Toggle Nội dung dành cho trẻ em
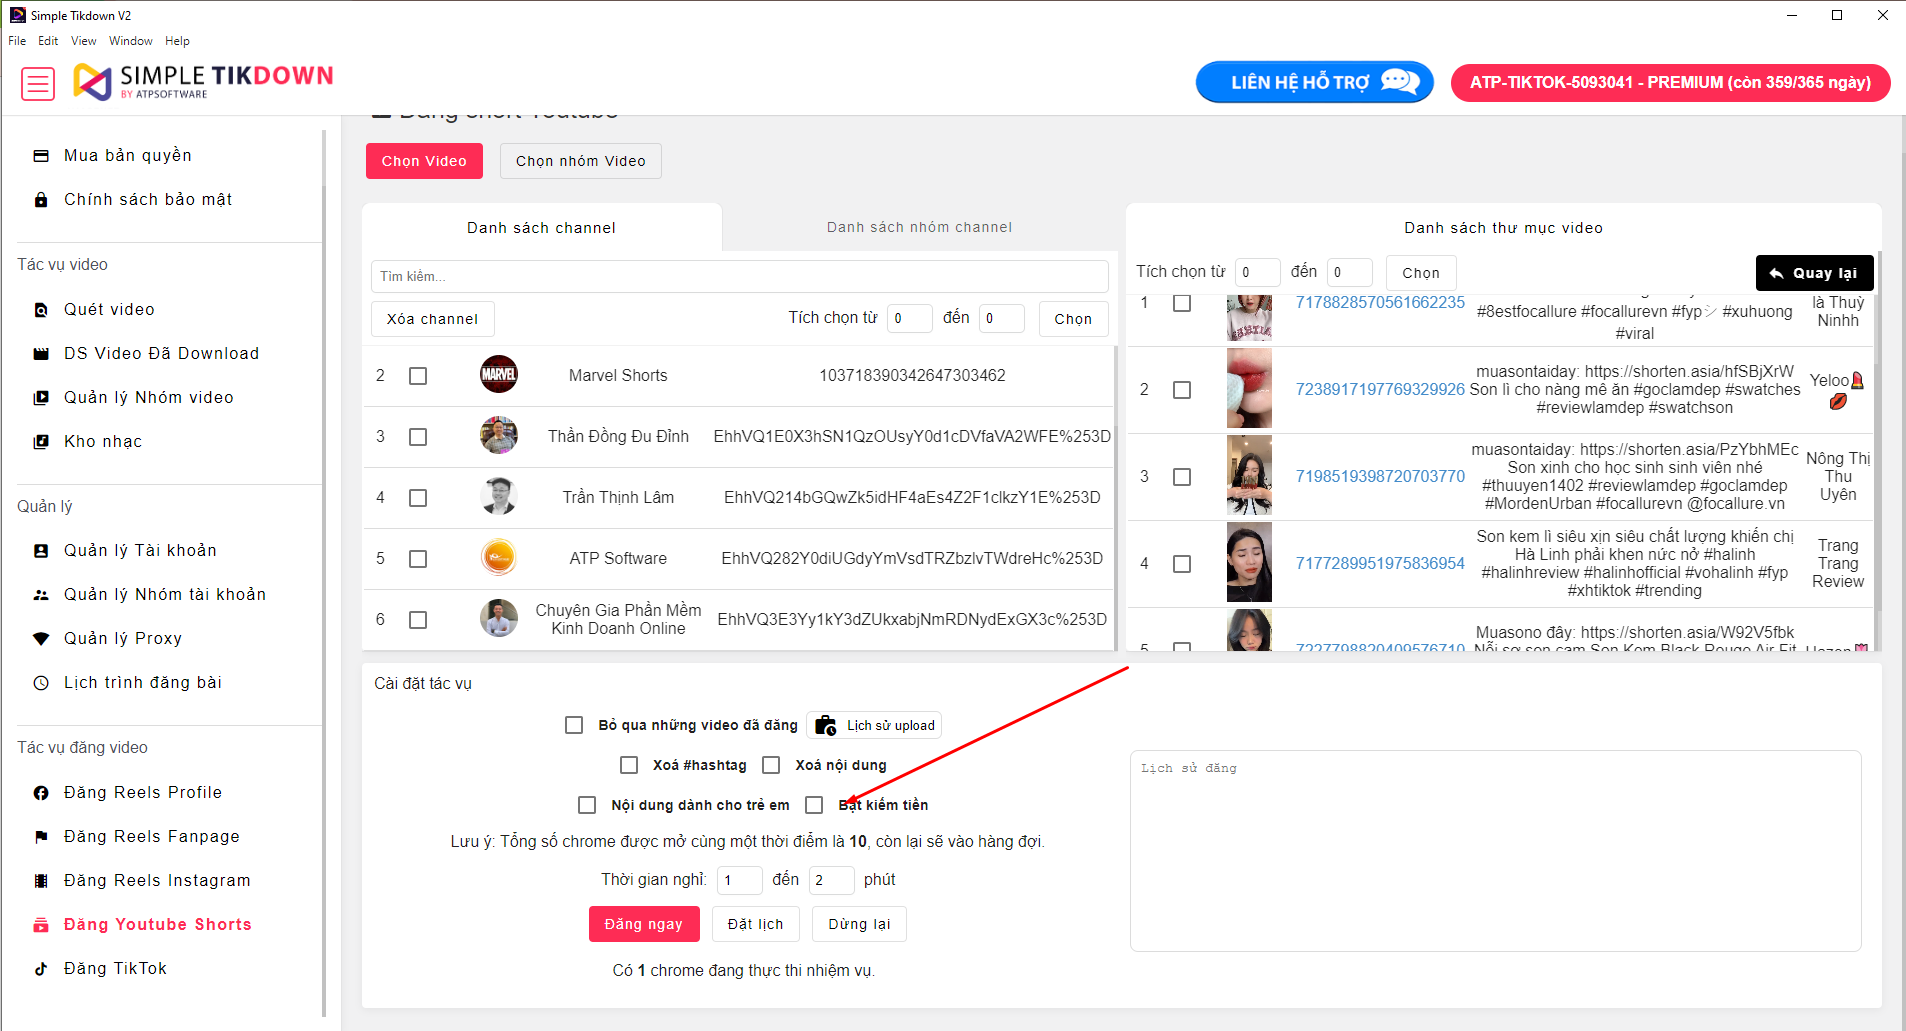 click(587, 805)
